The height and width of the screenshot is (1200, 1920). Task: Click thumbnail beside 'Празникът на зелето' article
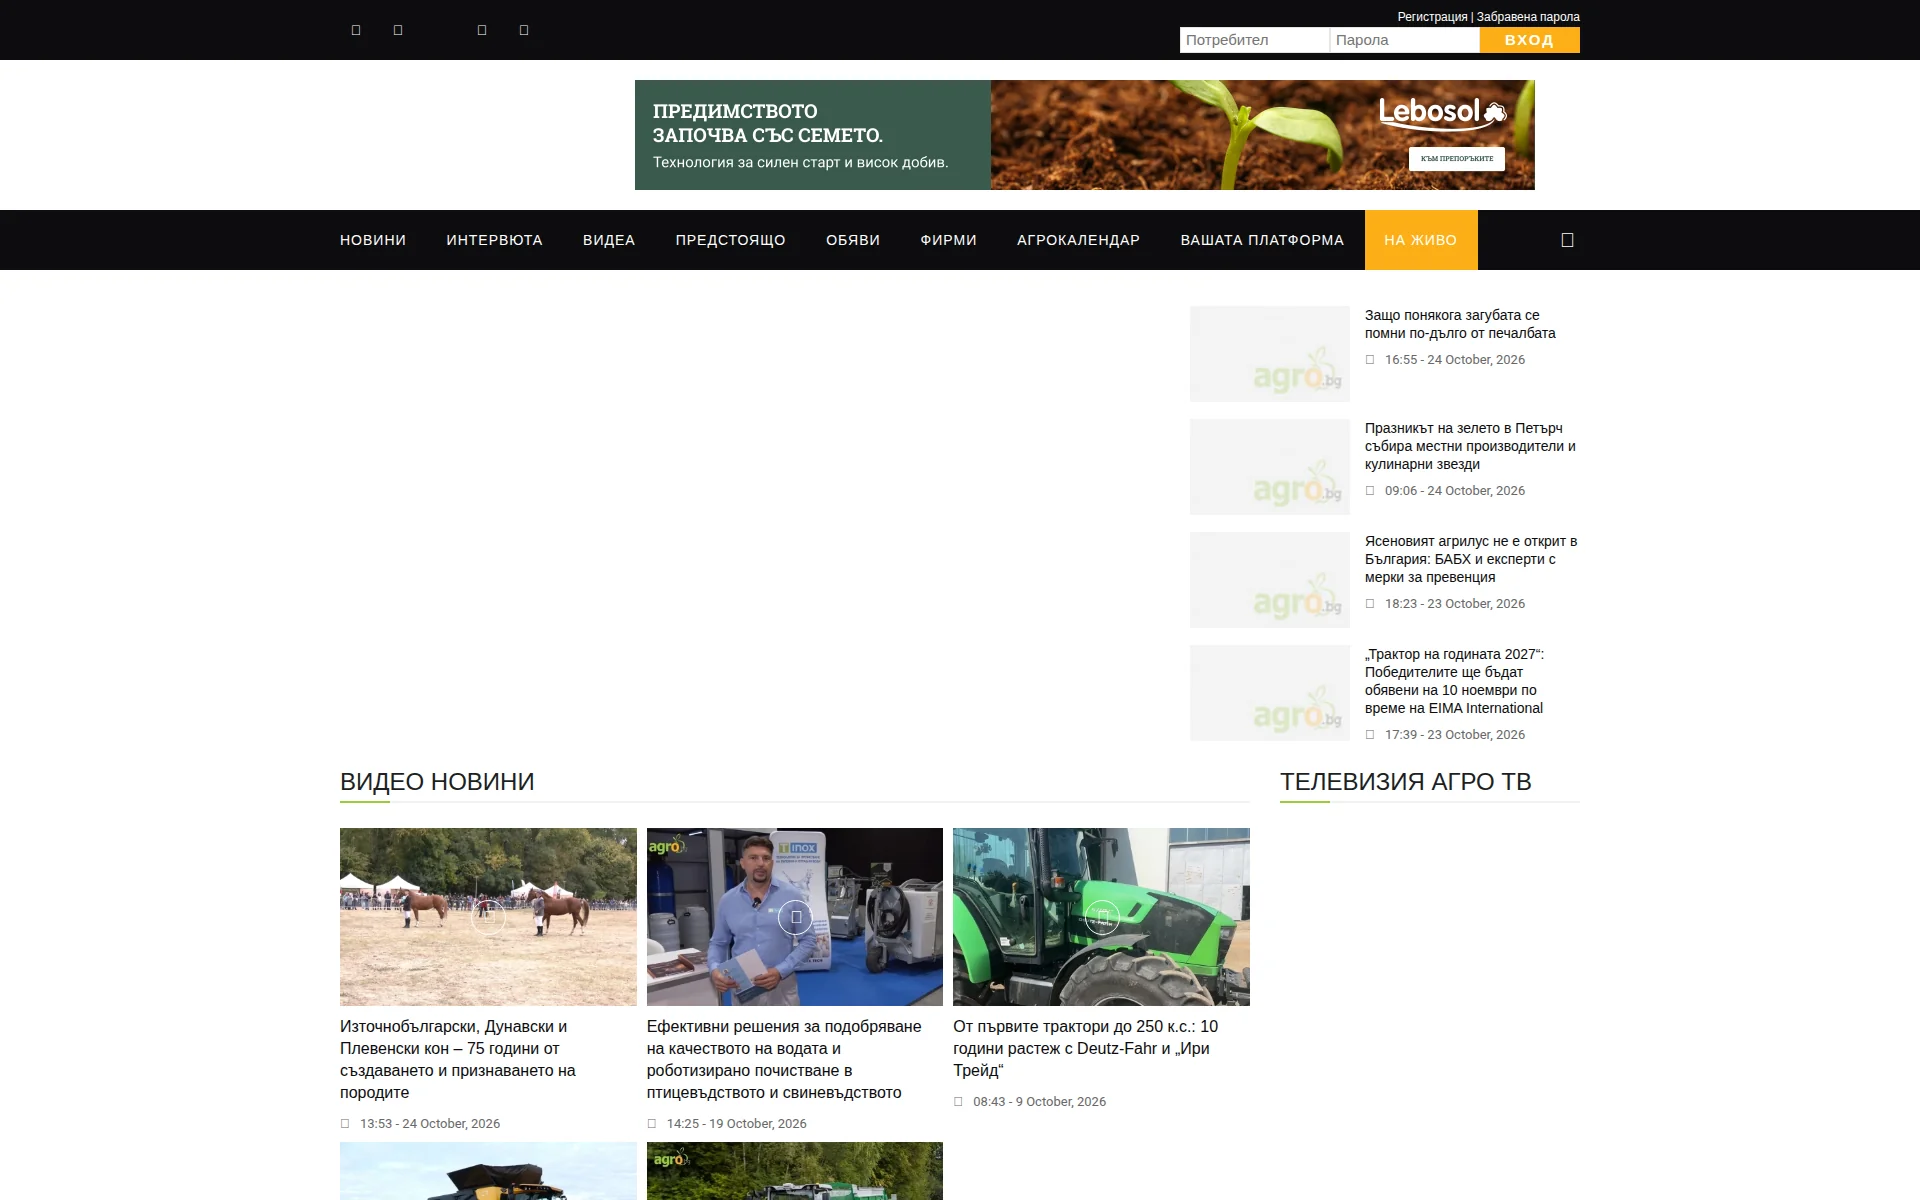pyautogui.click(x=1270, y=467)
